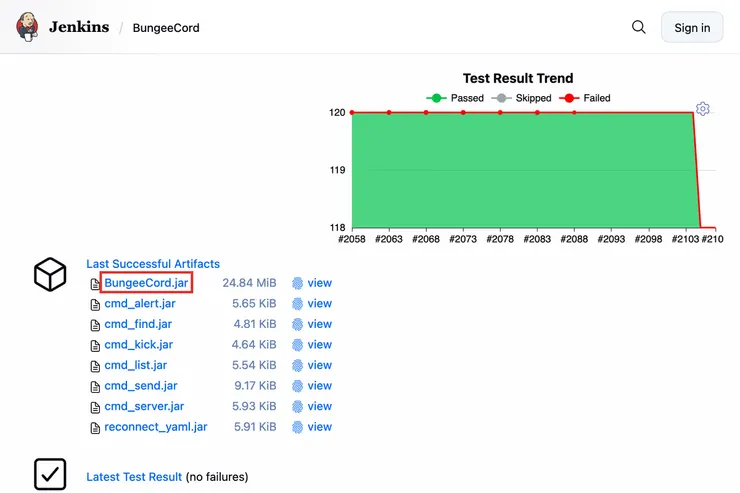Download cmd_send.jar artifact
The width and height of the screenshot is (740, 493).
(x=141, y=385)
